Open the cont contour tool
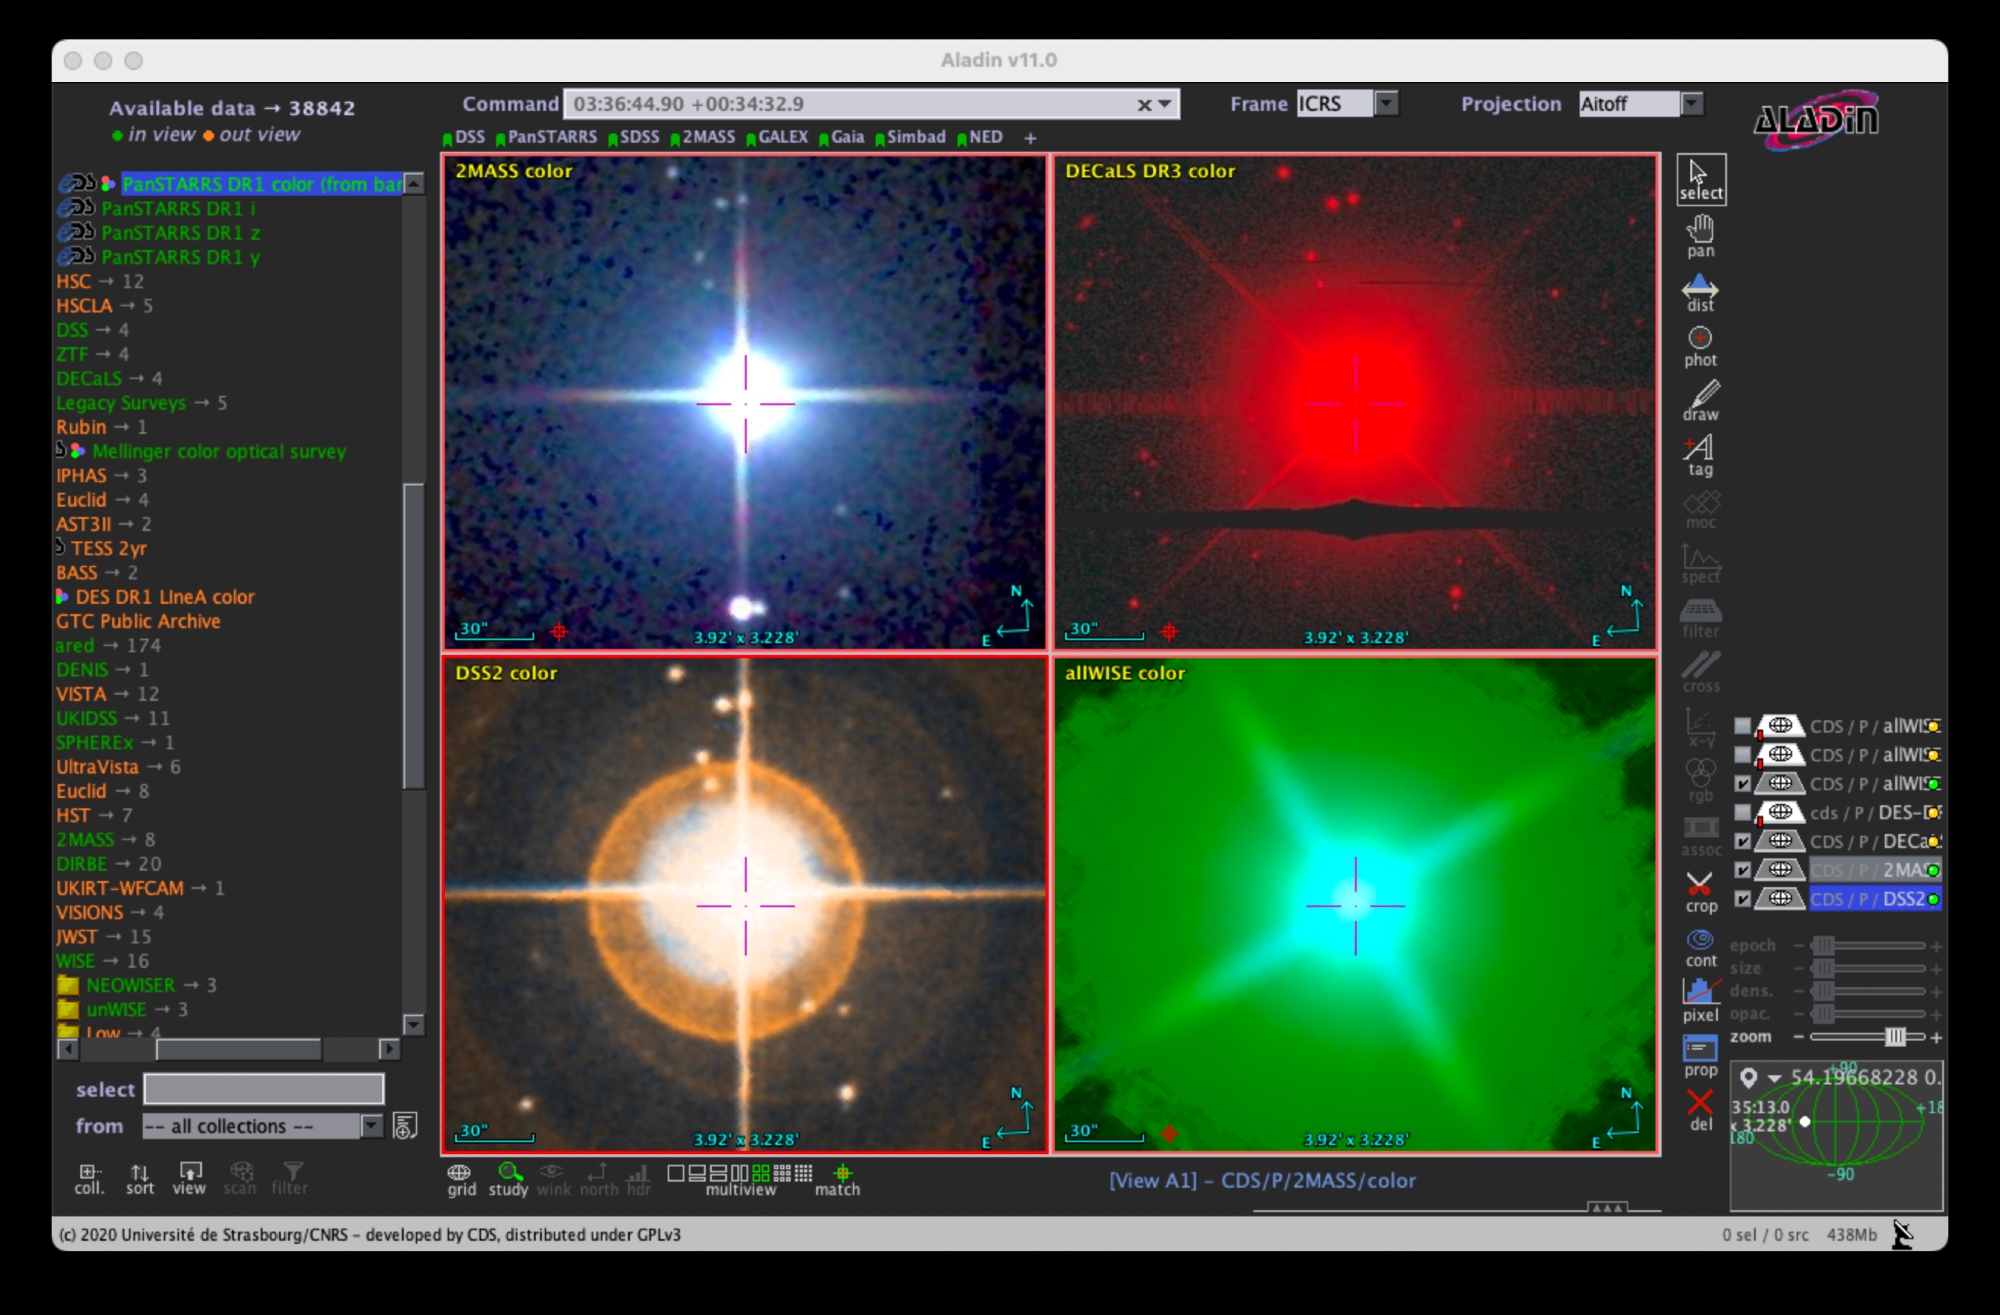 pos(1700,946)
